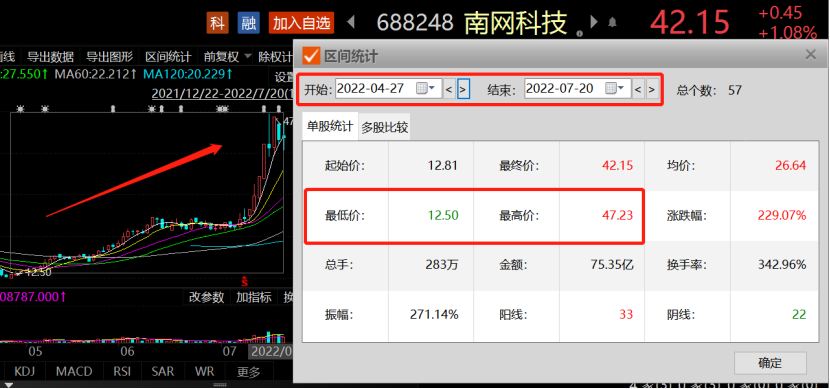Click the 科 badge icon
Viewport: 830px width, 389px height.
[x=217, y=23]
